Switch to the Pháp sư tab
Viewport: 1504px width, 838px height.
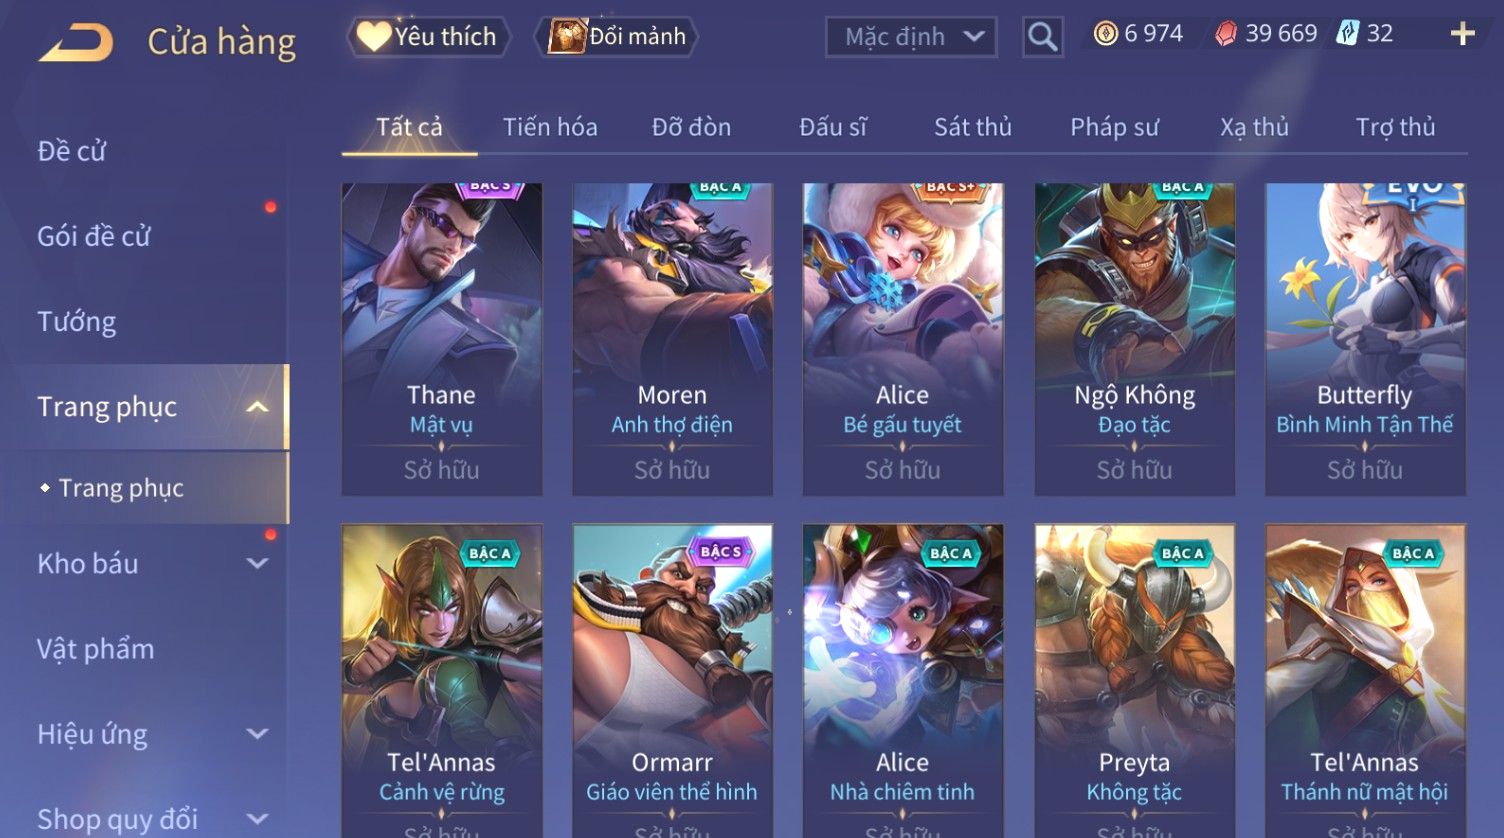(x=1114, y=127)
